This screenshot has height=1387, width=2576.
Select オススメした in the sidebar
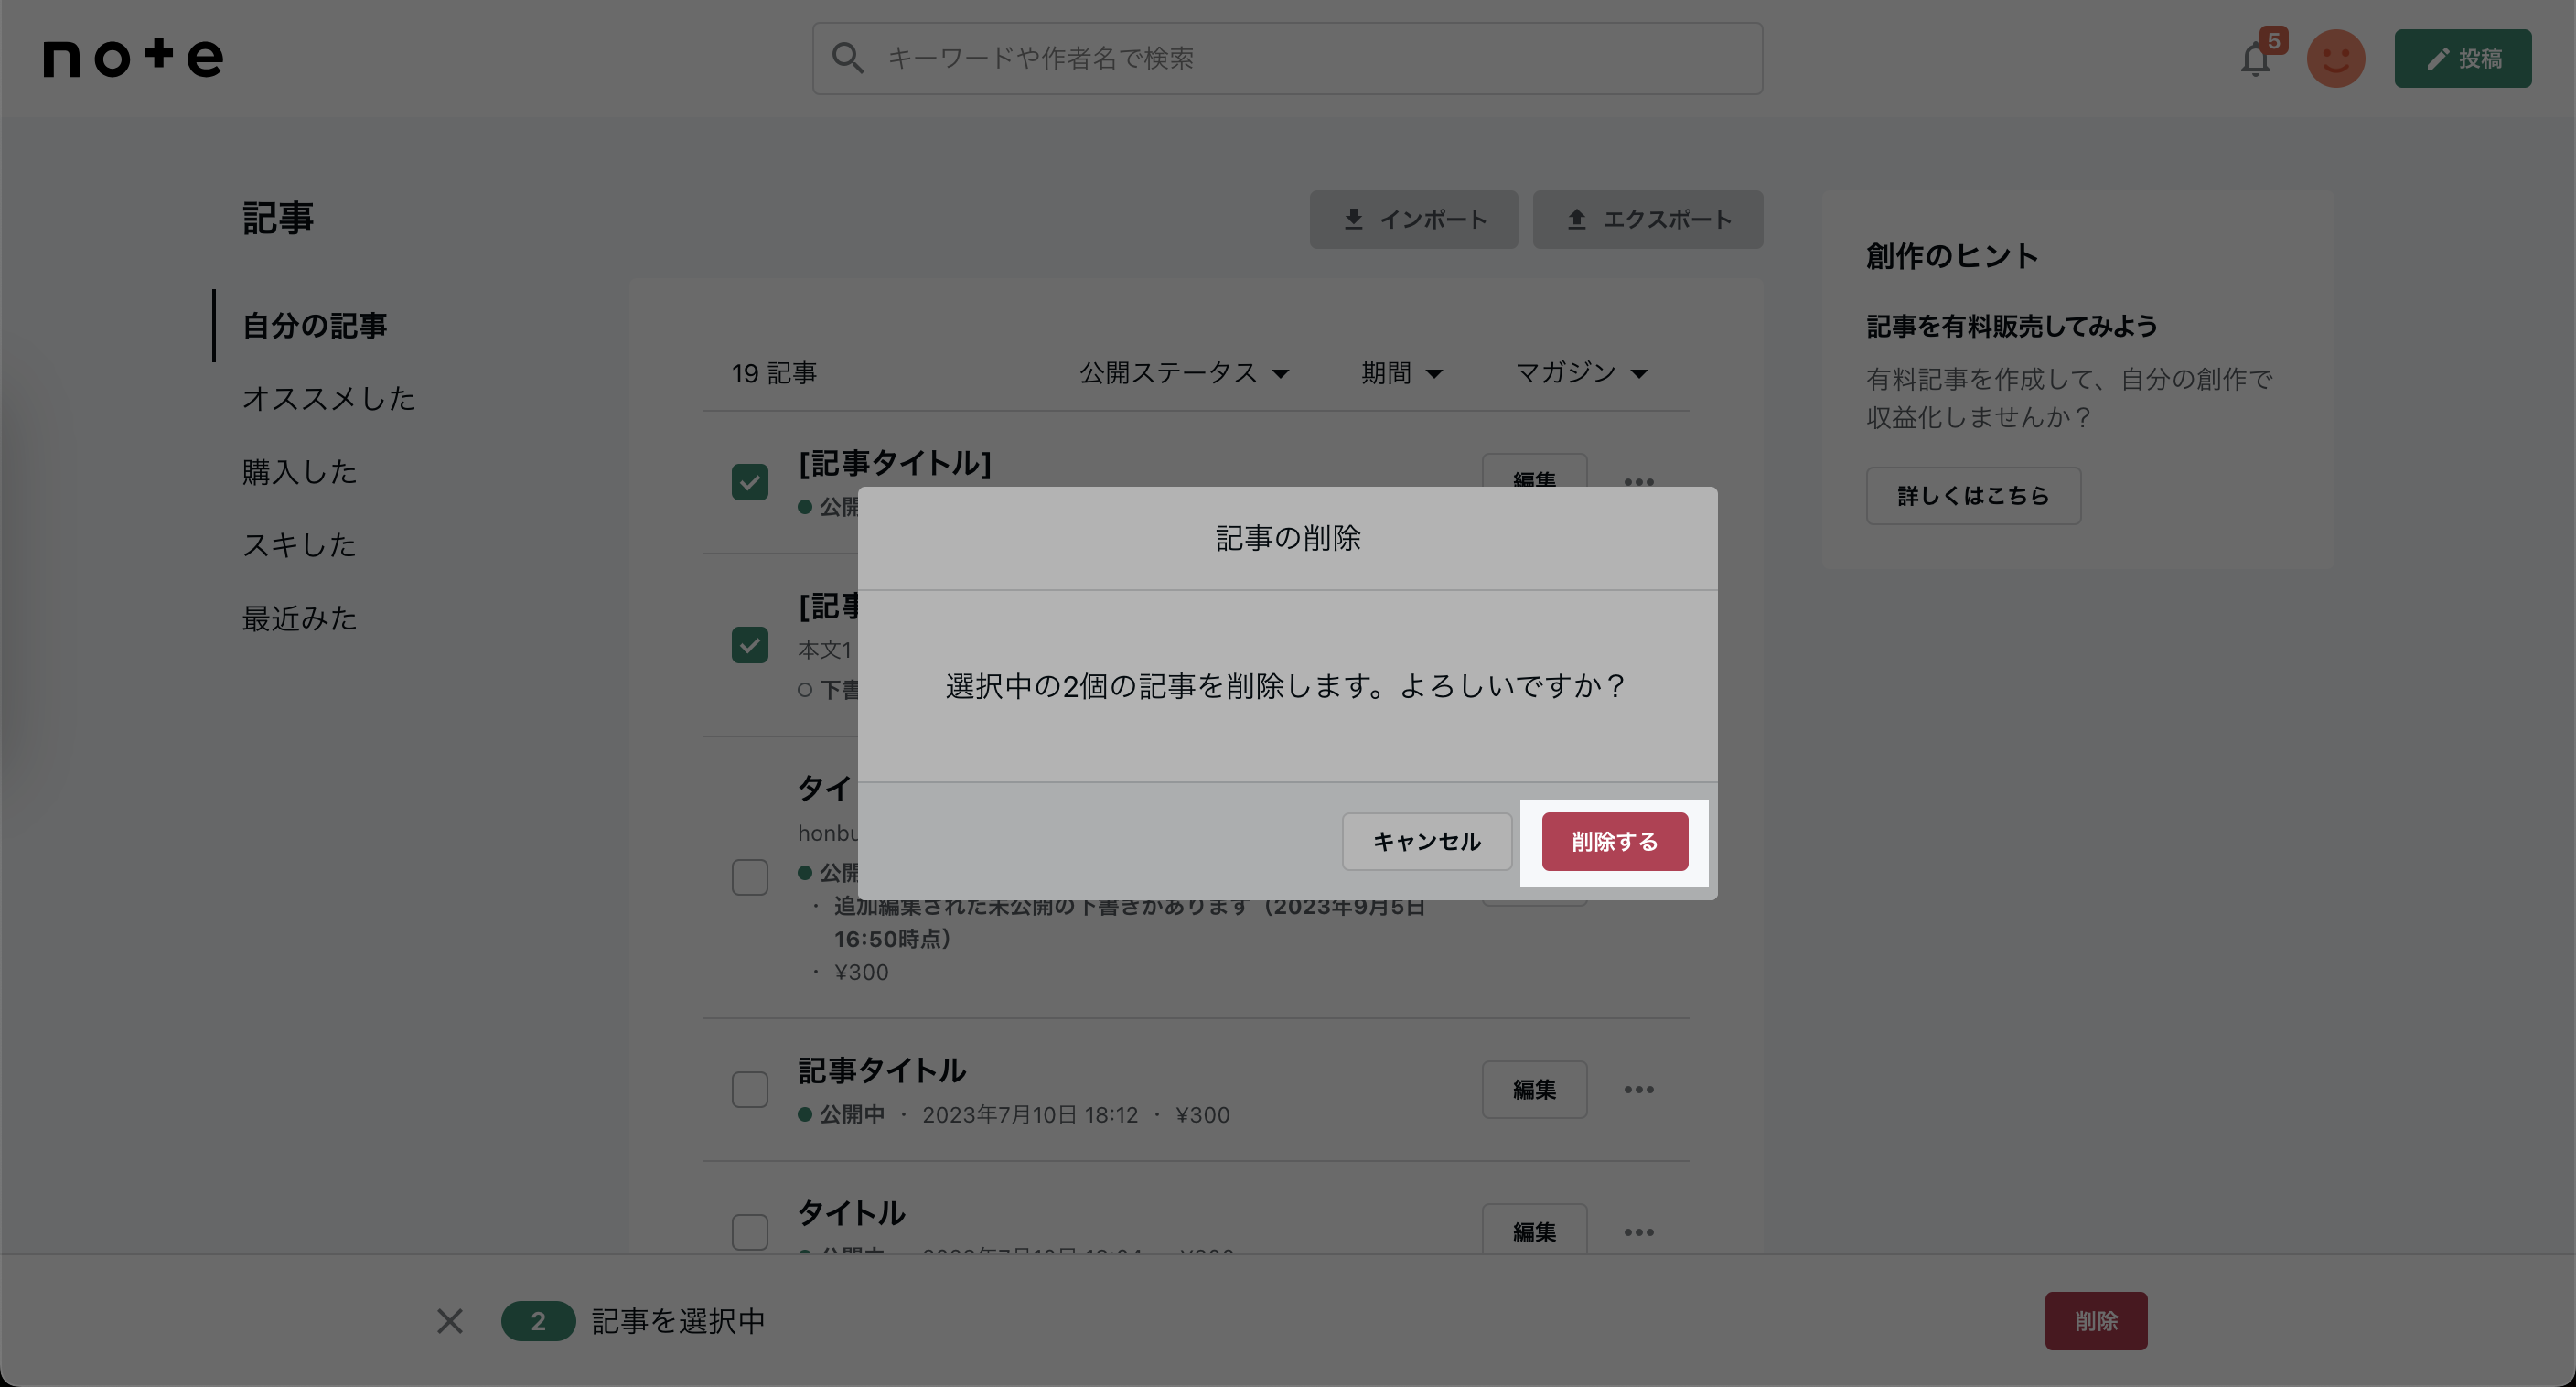[329, 398]
